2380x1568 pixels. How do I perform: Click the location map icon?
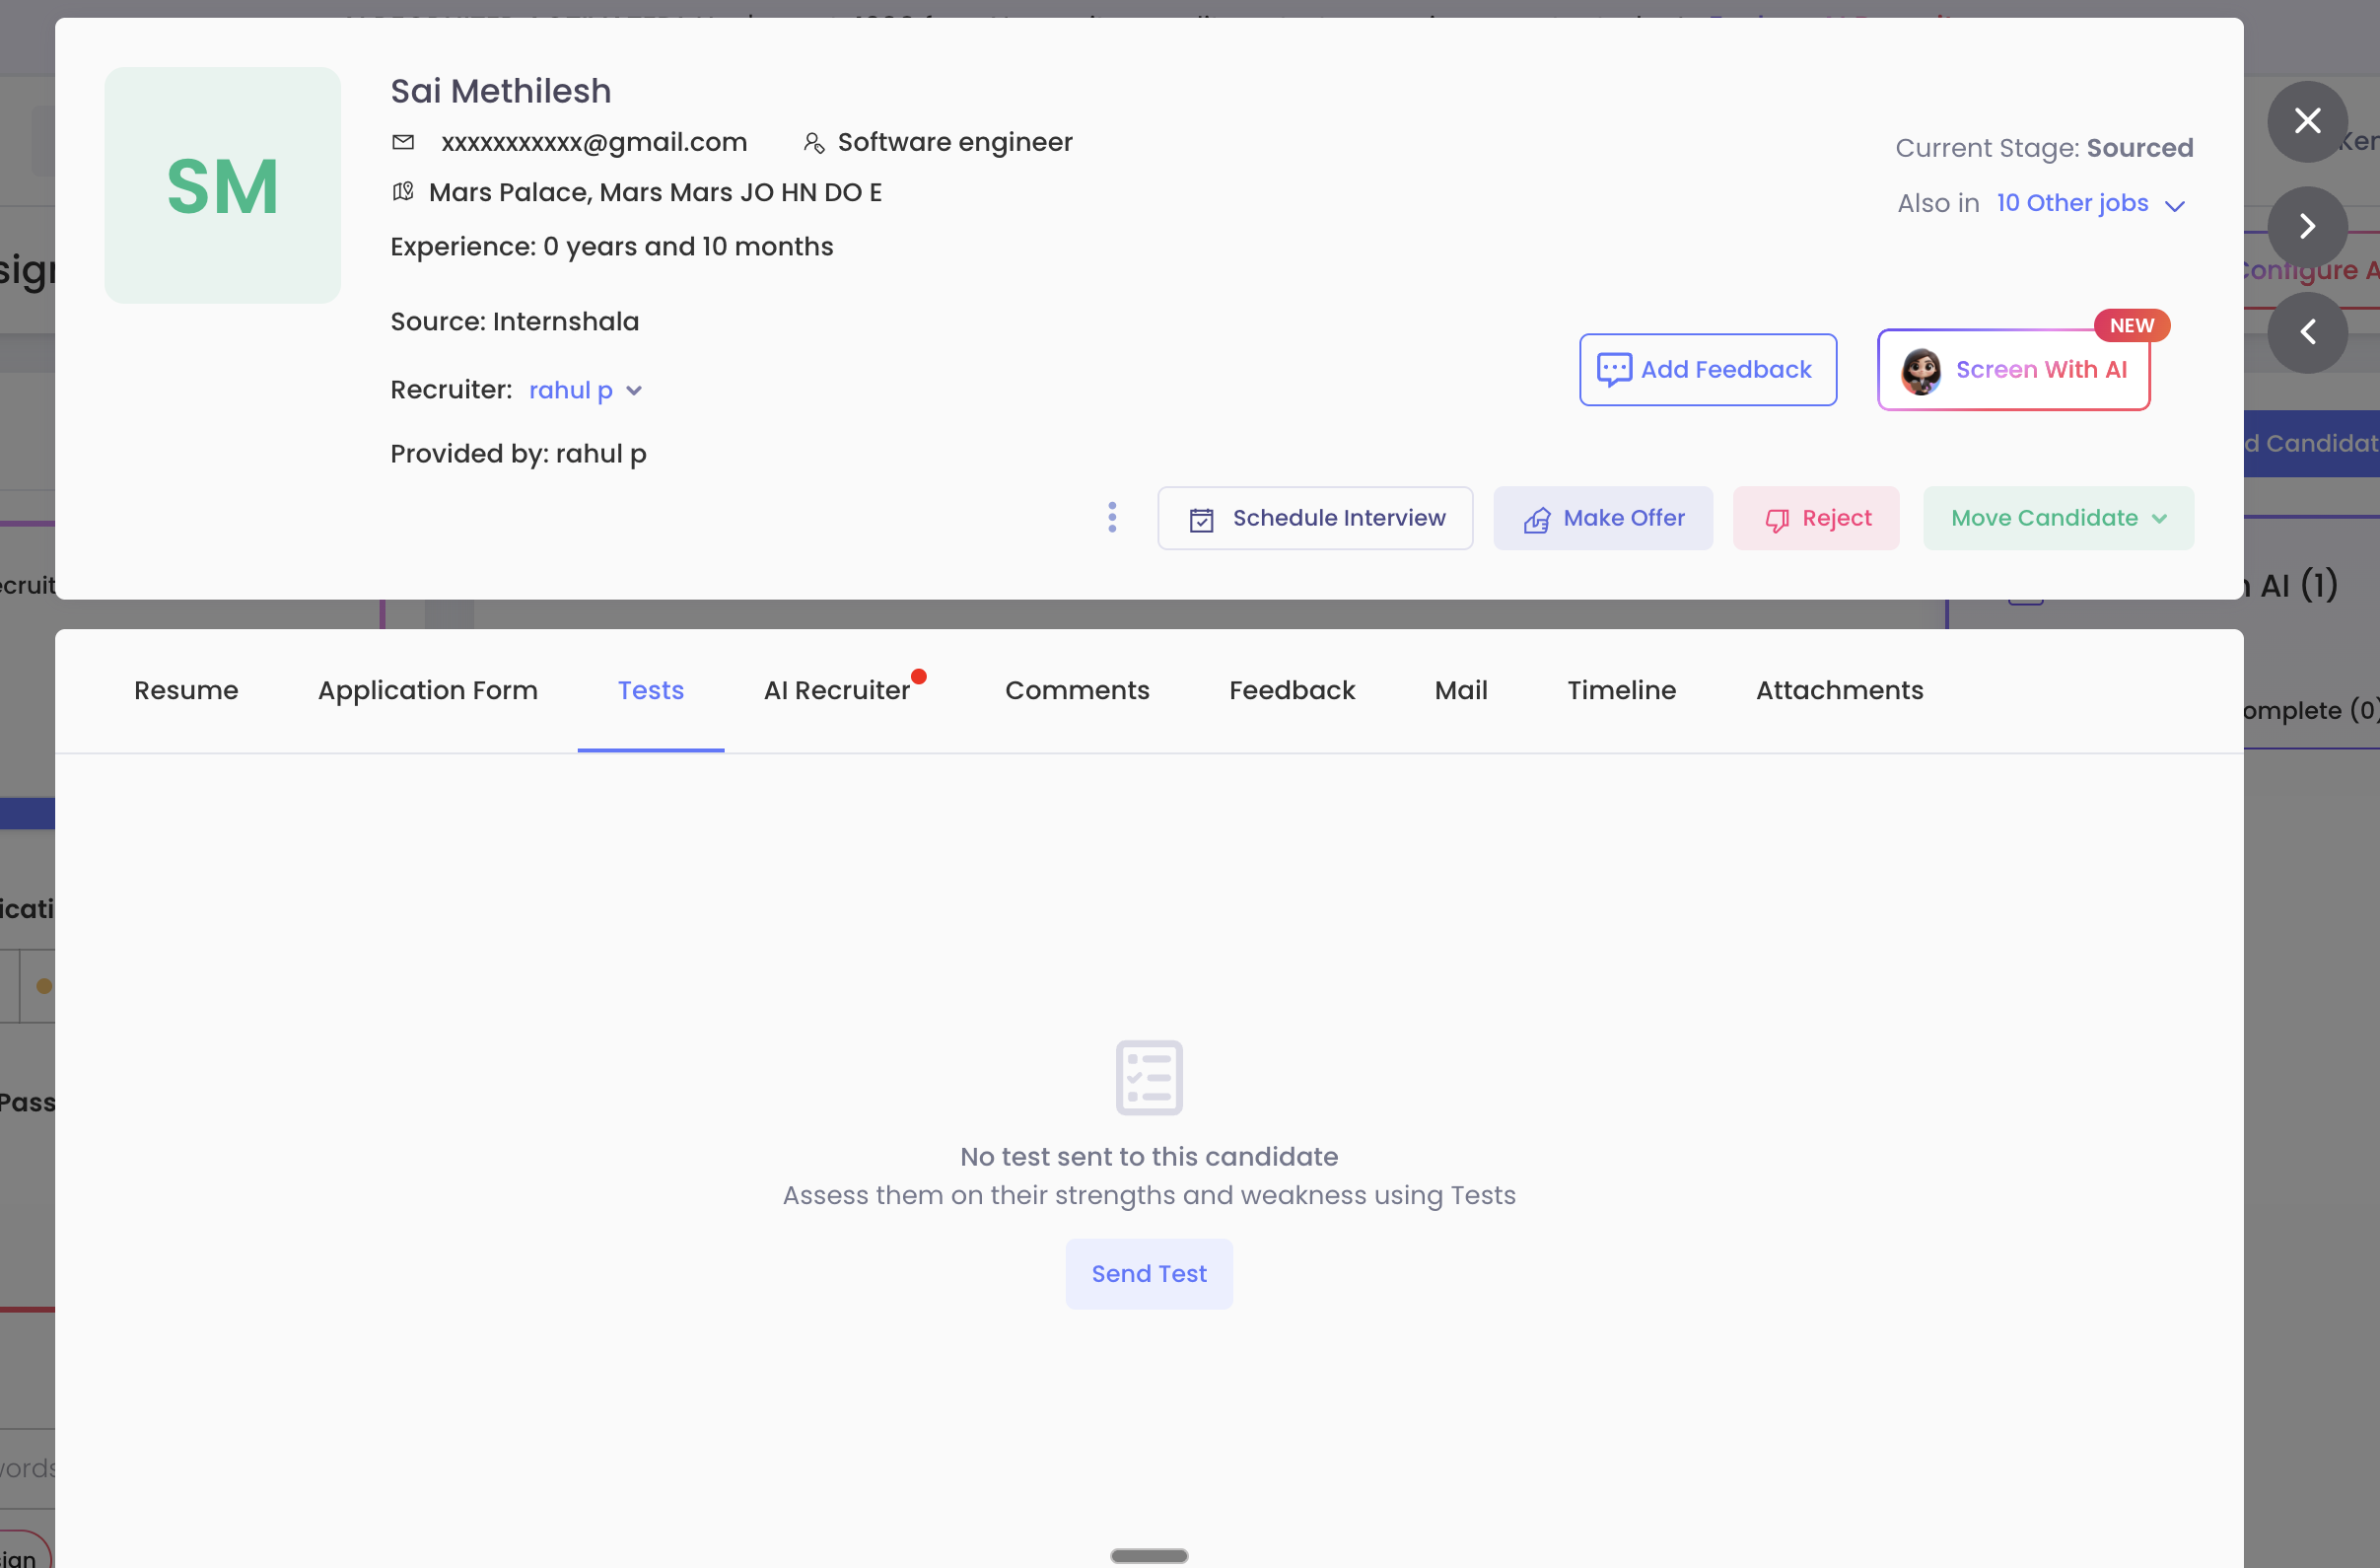coord(403,192)
